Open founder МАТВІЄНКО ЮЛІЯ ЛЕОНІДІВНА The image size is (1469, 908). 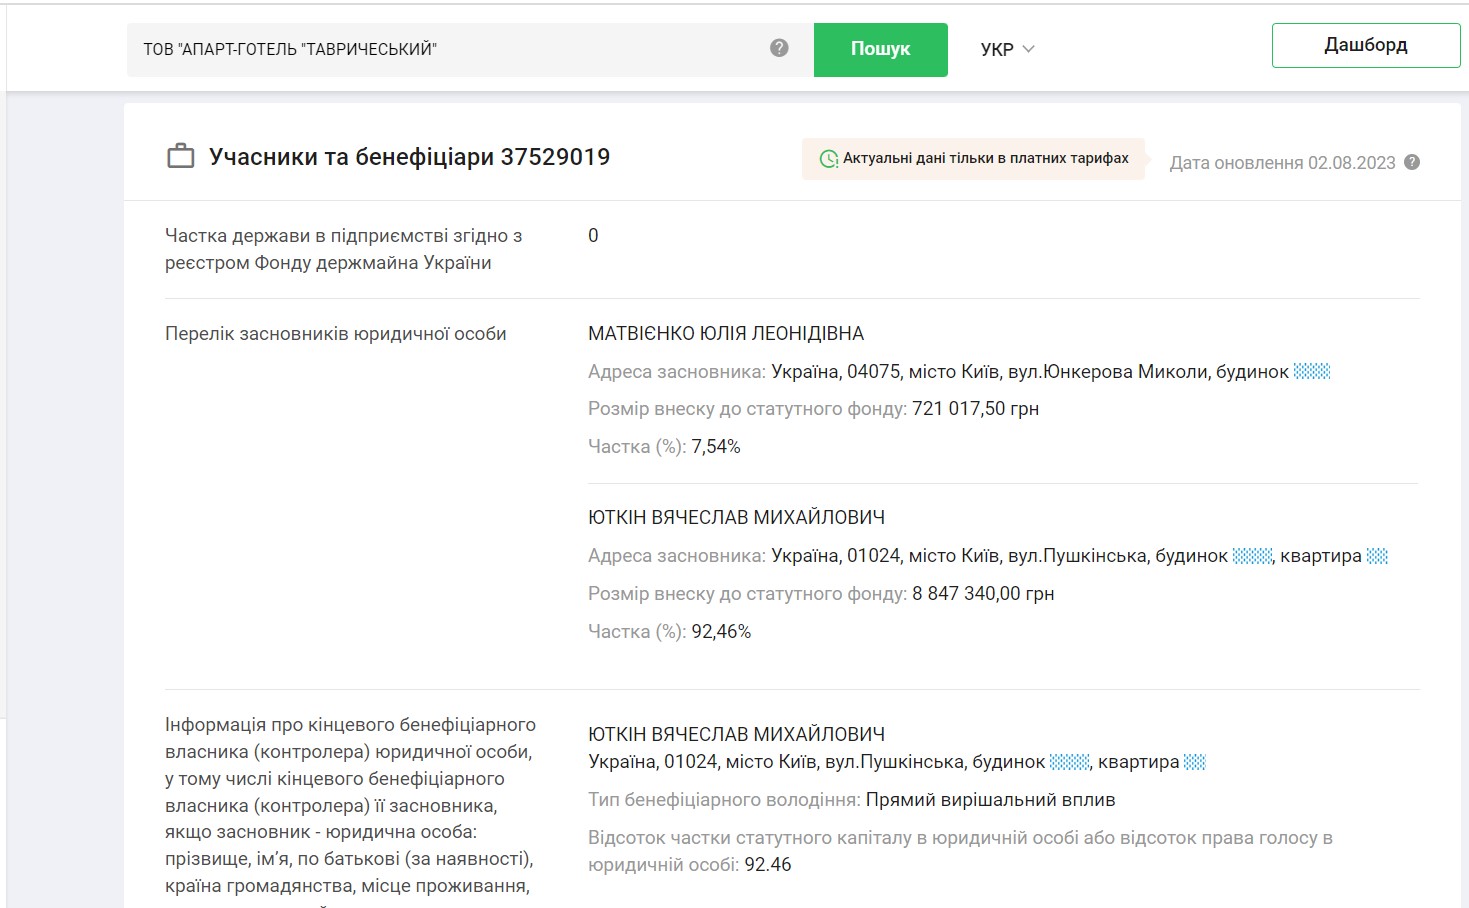click(725, 334)
